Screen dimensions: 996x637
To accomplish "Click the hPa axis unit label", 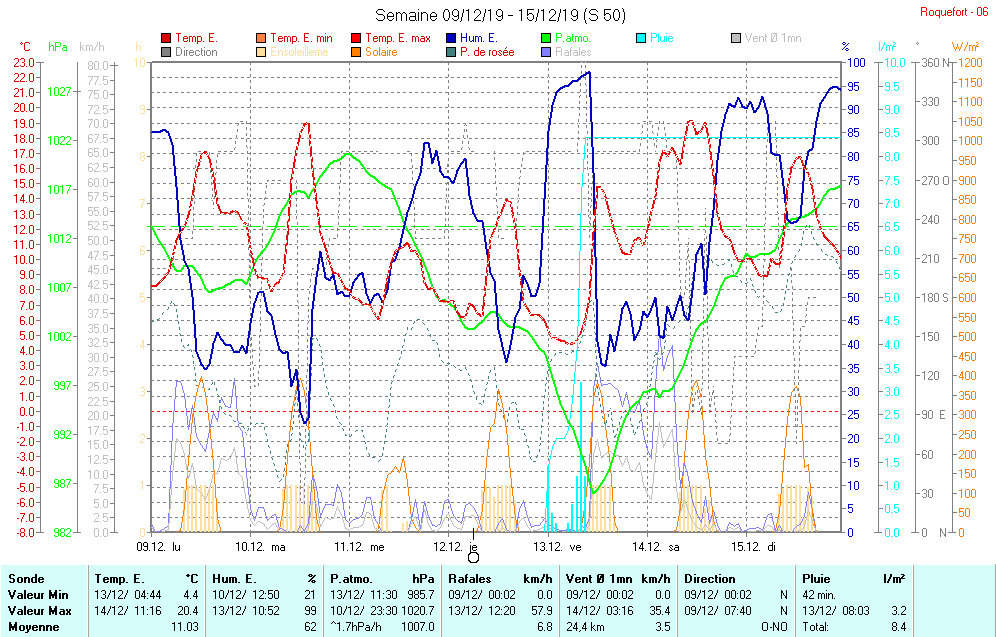I will [58, 47].
